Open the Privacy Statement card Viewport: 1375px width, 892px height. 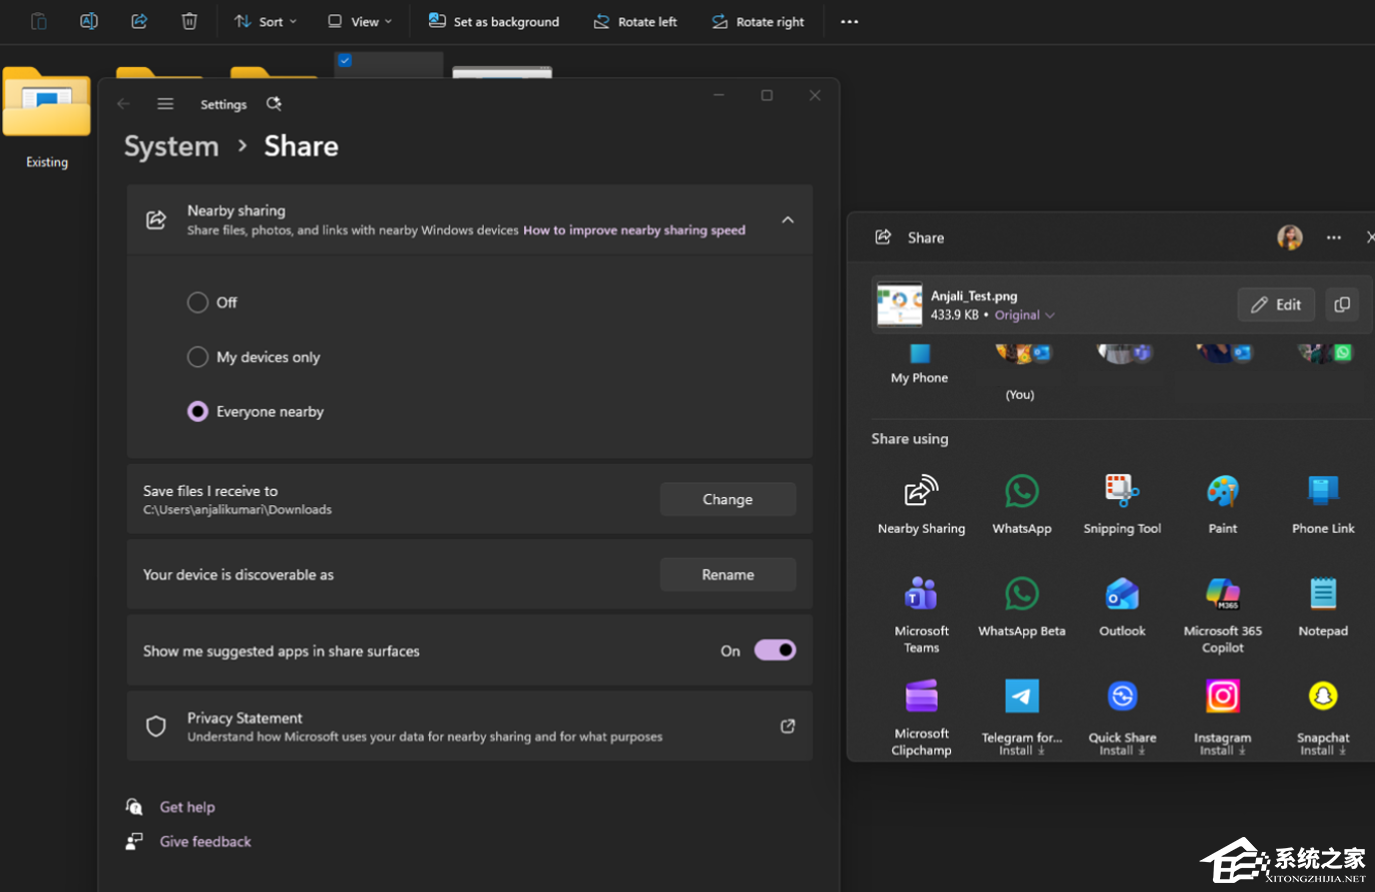point(470,726)
